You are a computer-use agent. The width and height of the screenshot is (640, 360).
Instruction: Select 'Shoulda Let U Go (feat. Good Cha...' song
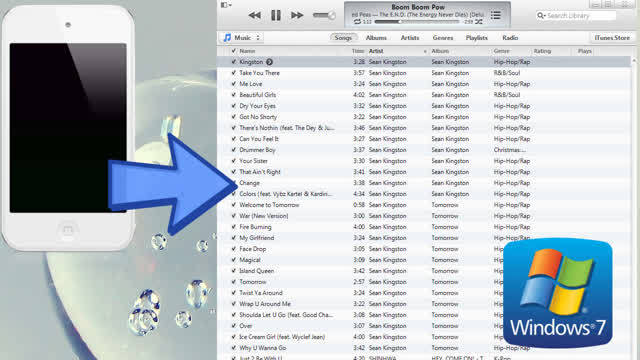tap(286, 315)
